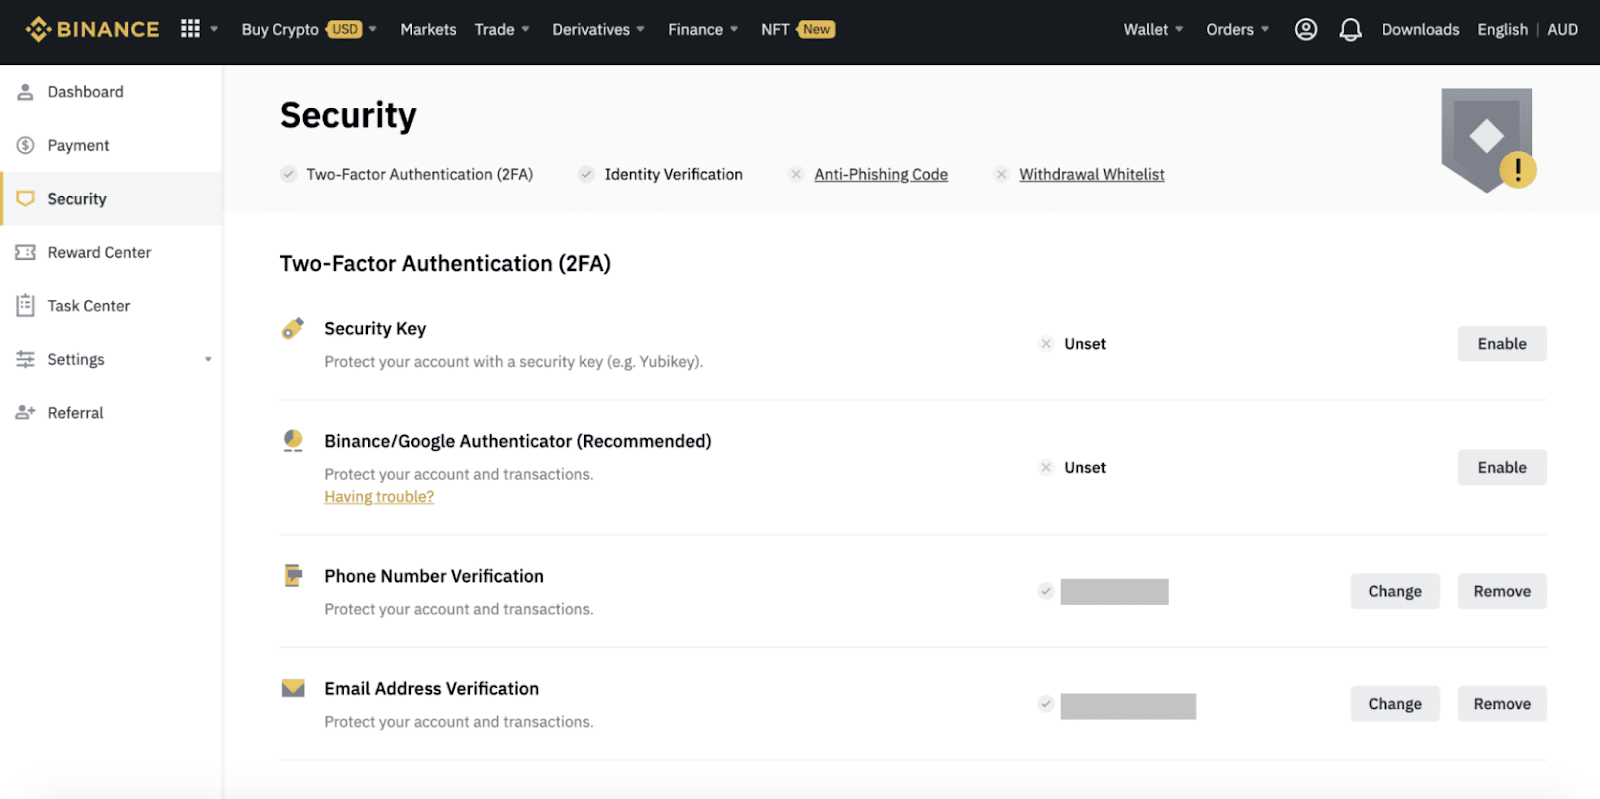Click the Email Address Verification envelope icon
The width and height of the screenshot is (1600, 799).
pos(293,689)
